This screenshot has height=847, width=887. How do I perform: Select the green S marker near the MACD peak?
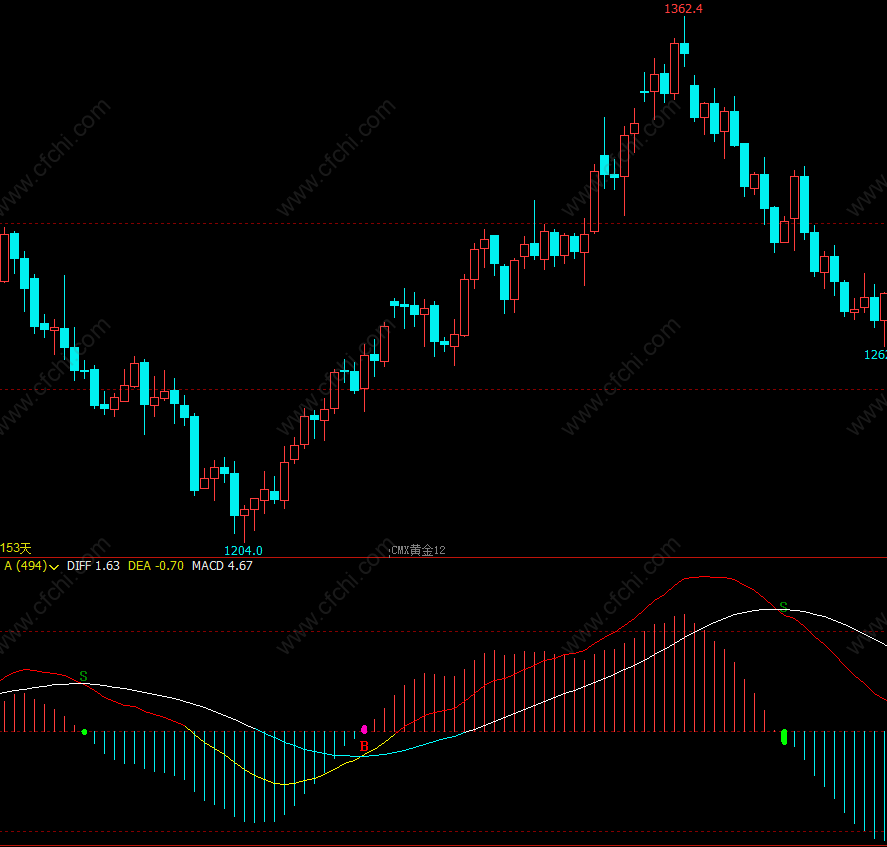click(x=783, y=607)
